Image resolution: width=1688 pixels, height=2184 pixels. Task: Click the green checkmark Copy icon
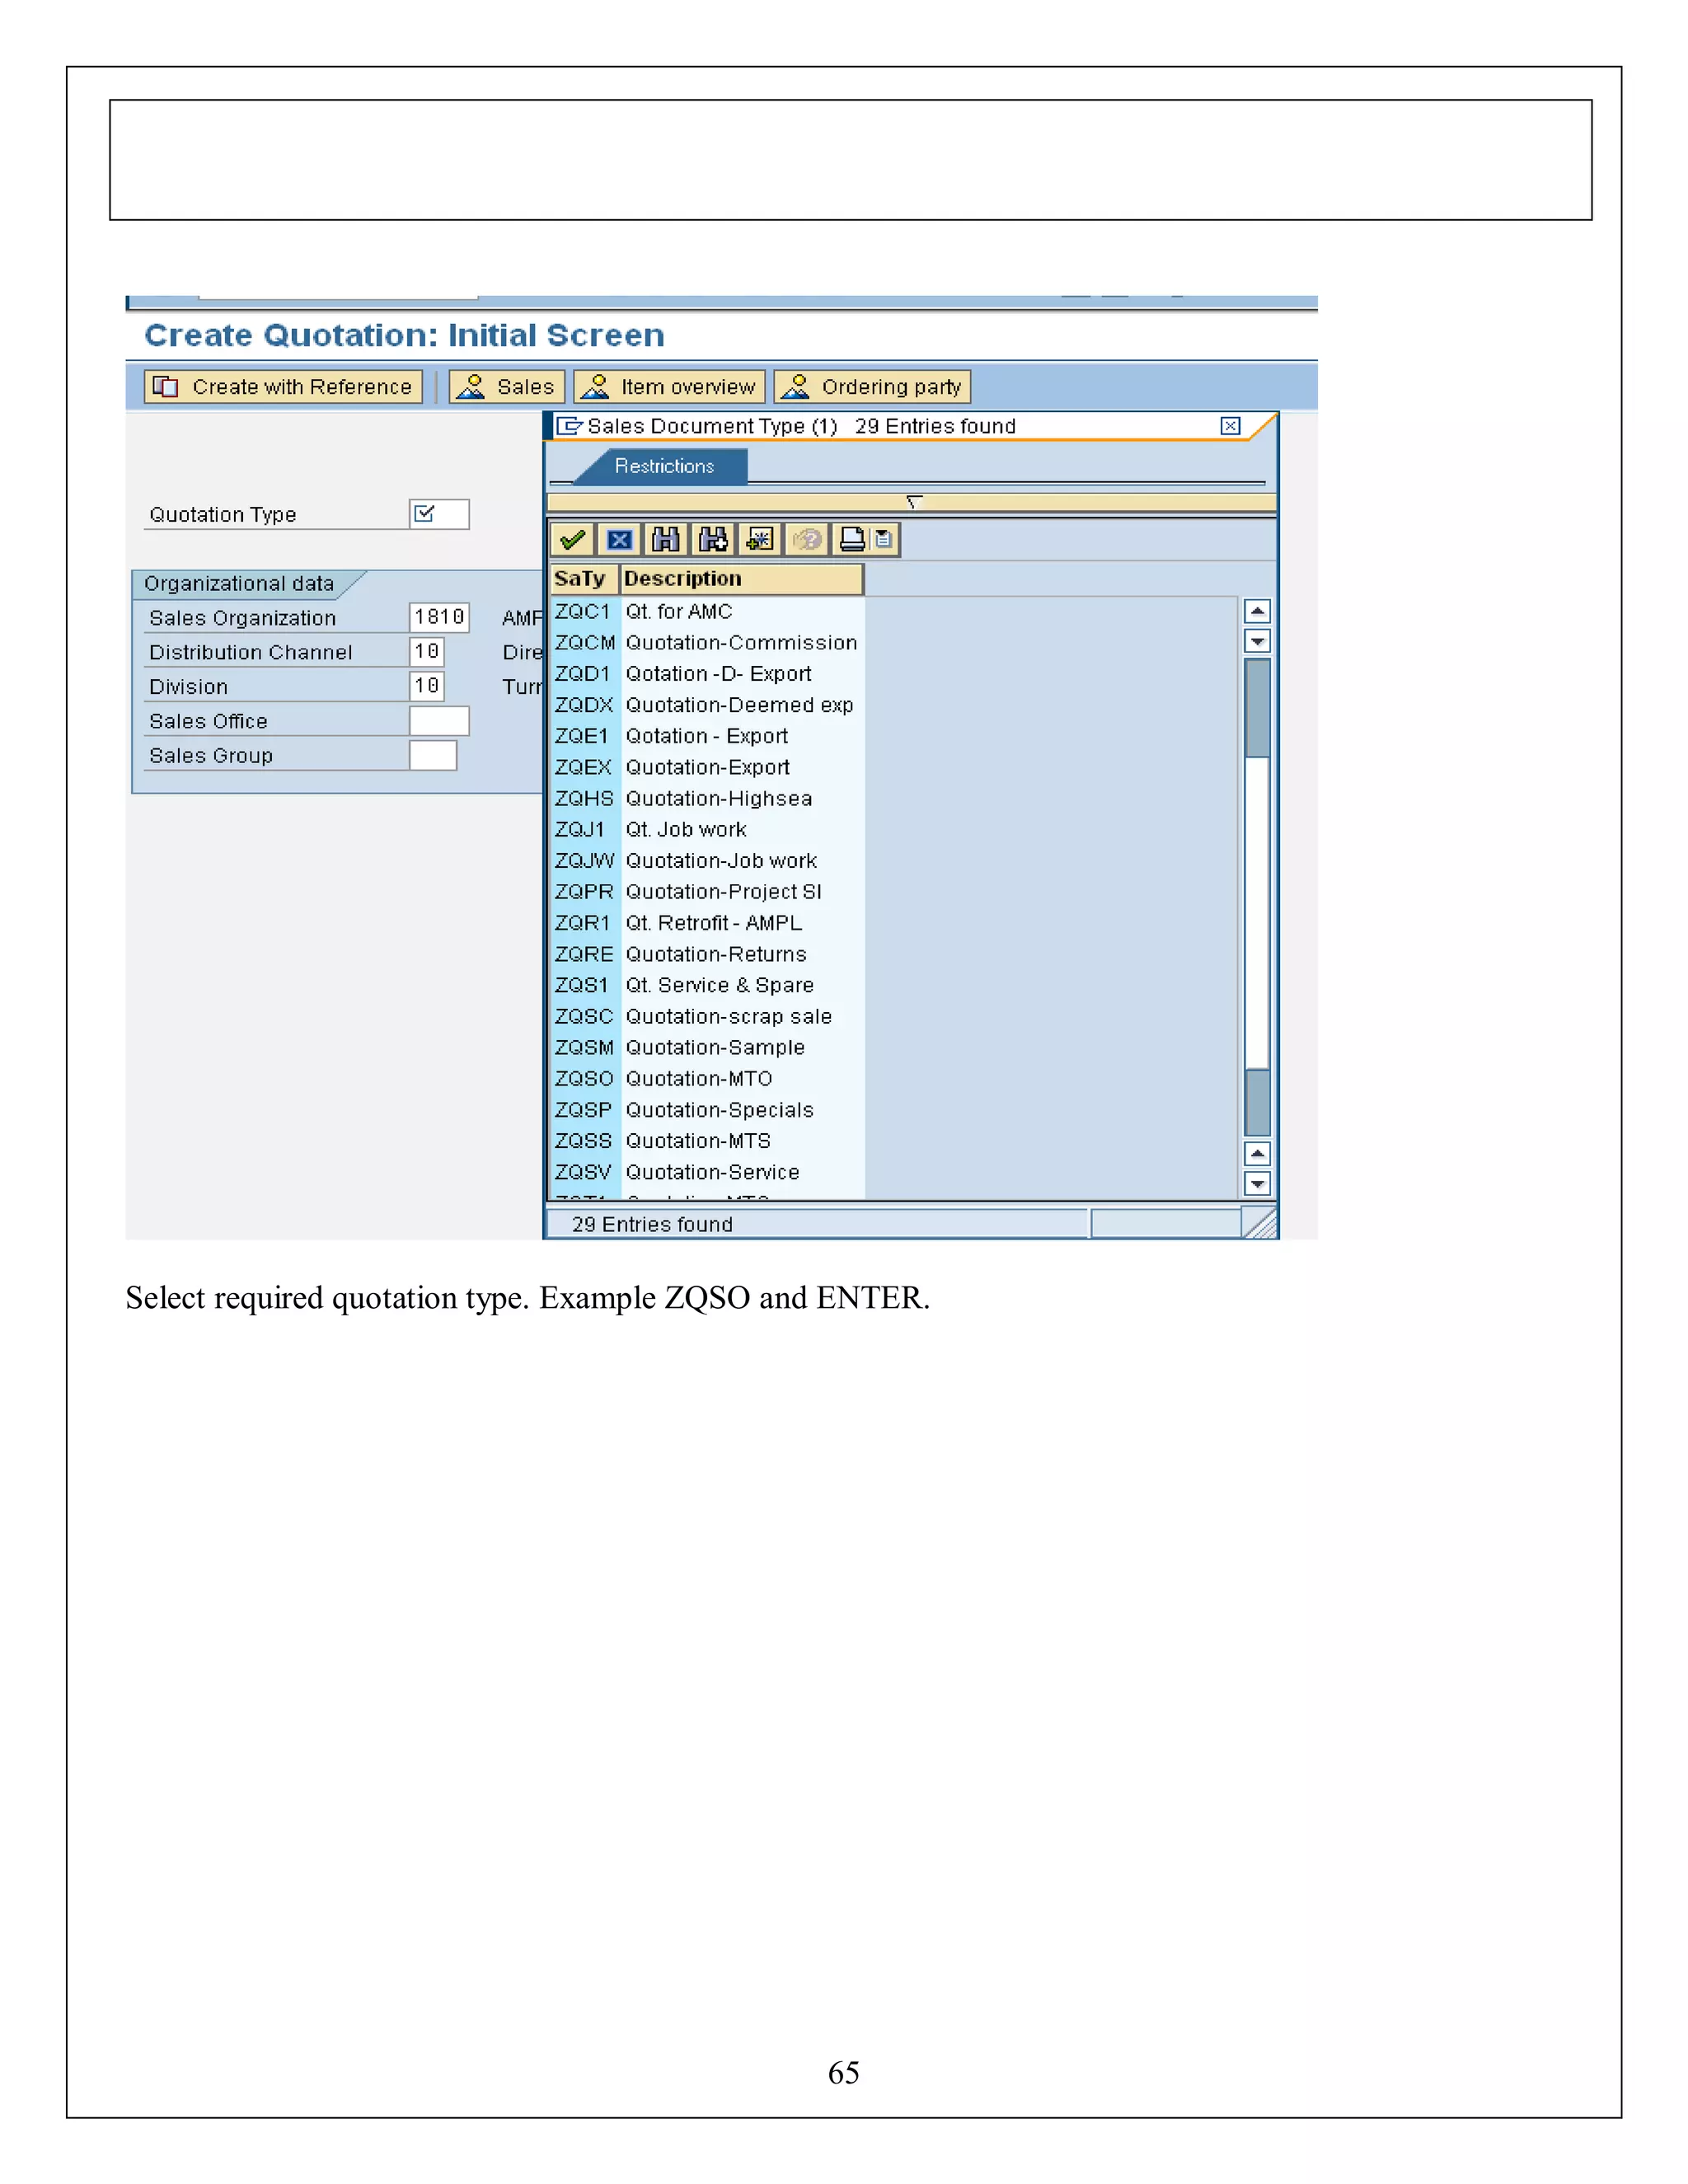[x=572, y=540]
